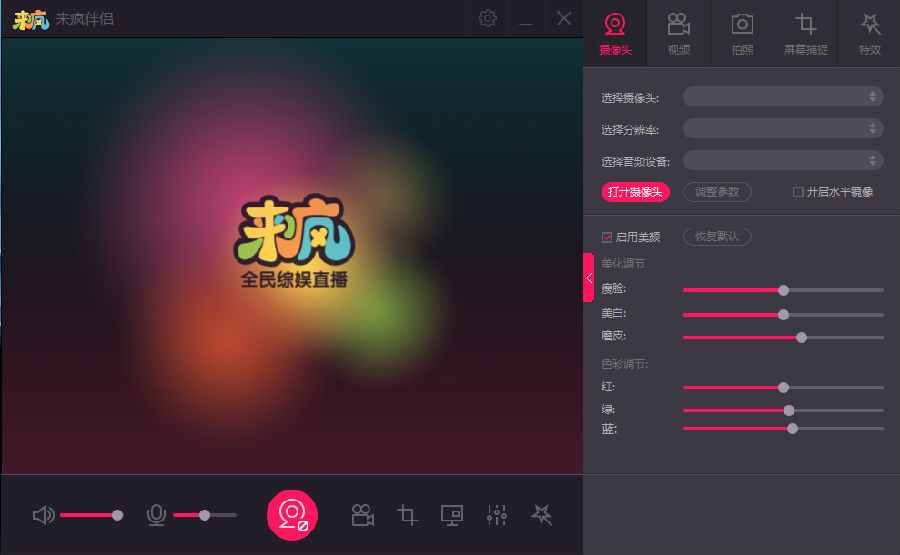The width and height of the screenshot is (900, 555).
Task: Click the 恢复默认 button
Action: 717,237
